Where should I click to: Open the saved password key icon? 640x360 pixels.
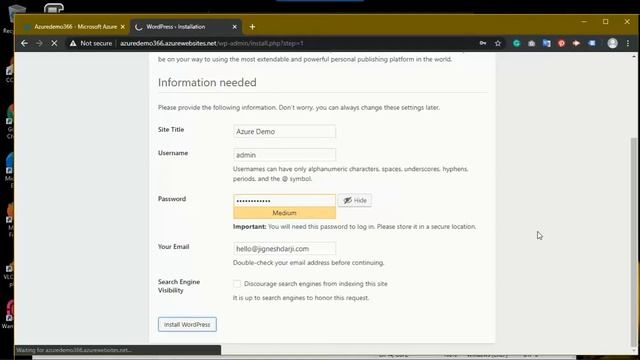tap(483, 43)
